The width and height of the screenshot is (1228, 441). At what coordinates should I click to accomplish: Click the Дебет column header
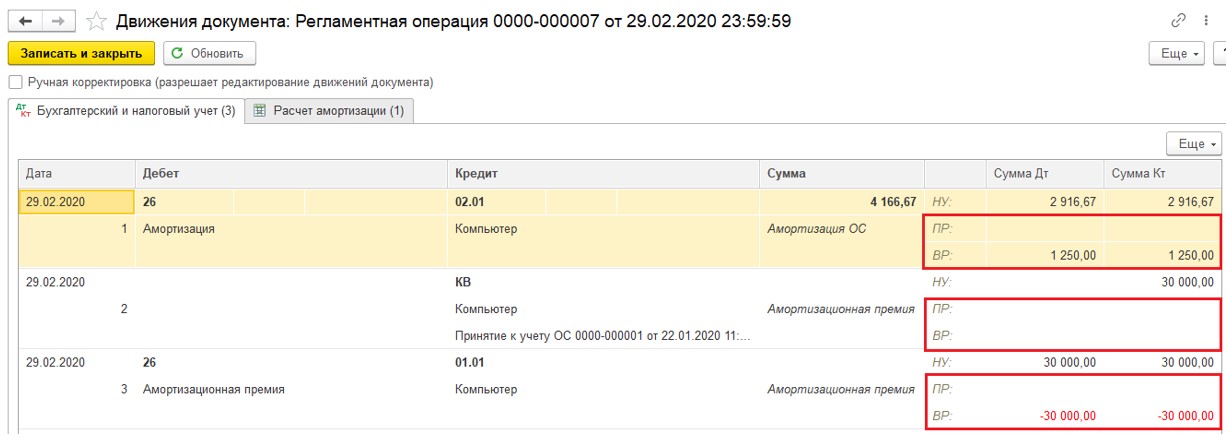291,174
